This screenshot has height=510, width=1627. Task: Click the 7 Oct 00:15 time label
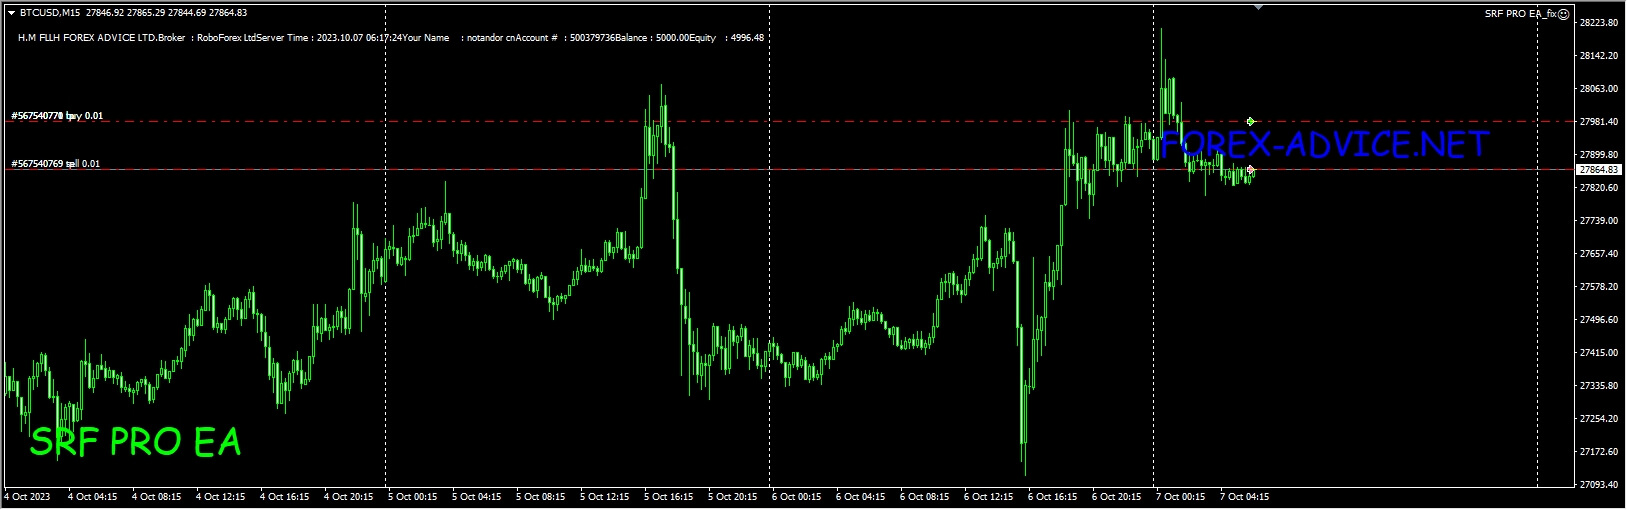tap(1180, 496)
